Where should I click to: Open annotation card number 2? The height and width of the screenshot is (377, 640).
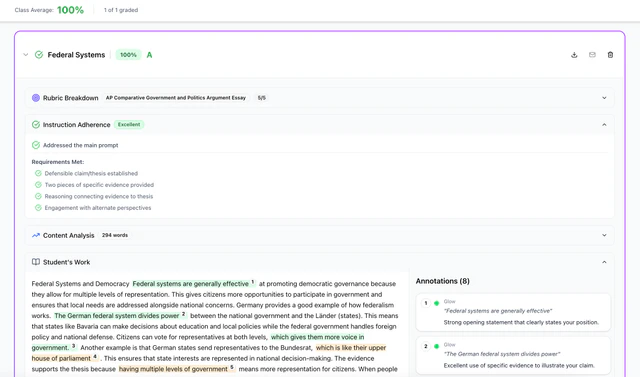tap(513, 355)
